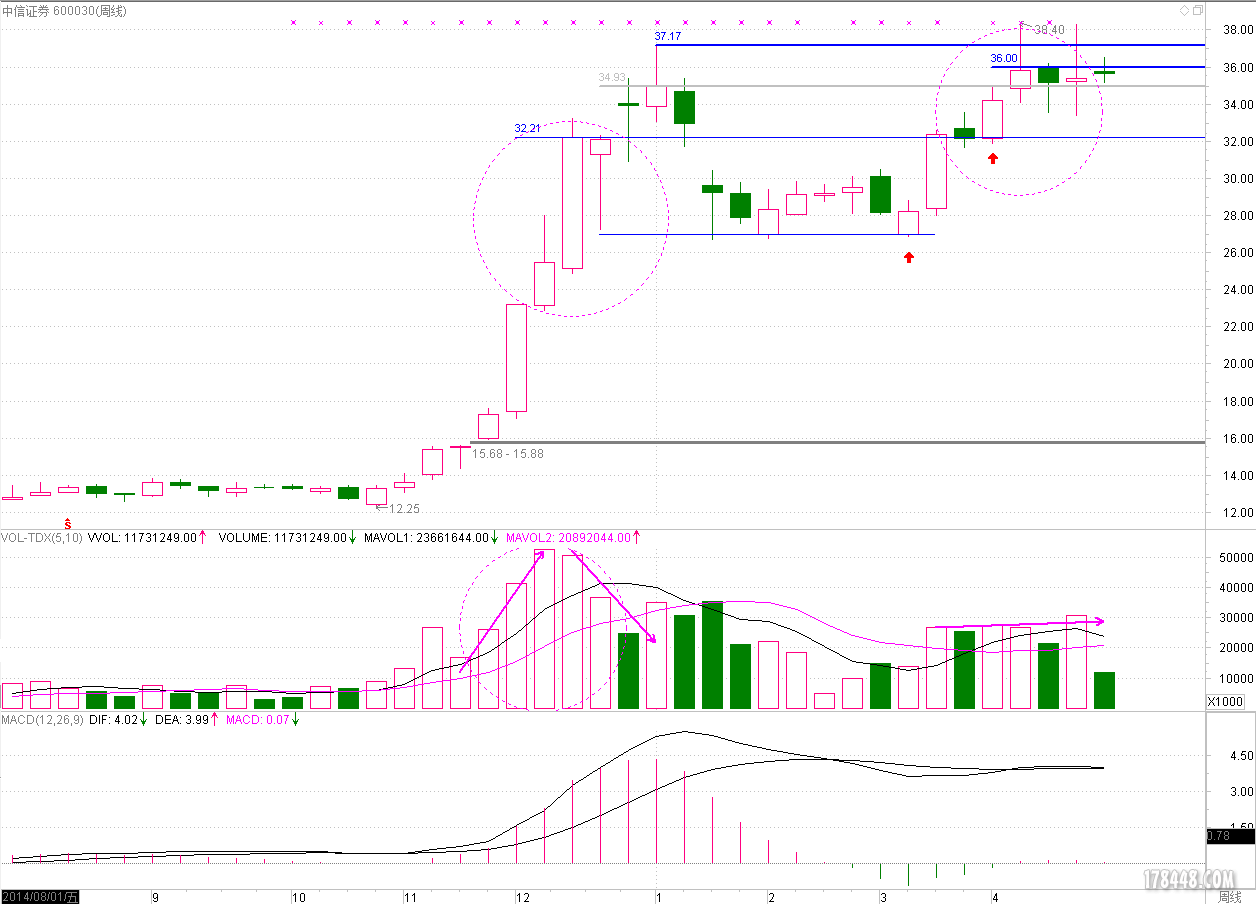Click the MAVOL1: 23661644.00 readout
Image resolution: width=1256 pixels, height=904 pixels.
pyautogui.click(x=427, y=538)
